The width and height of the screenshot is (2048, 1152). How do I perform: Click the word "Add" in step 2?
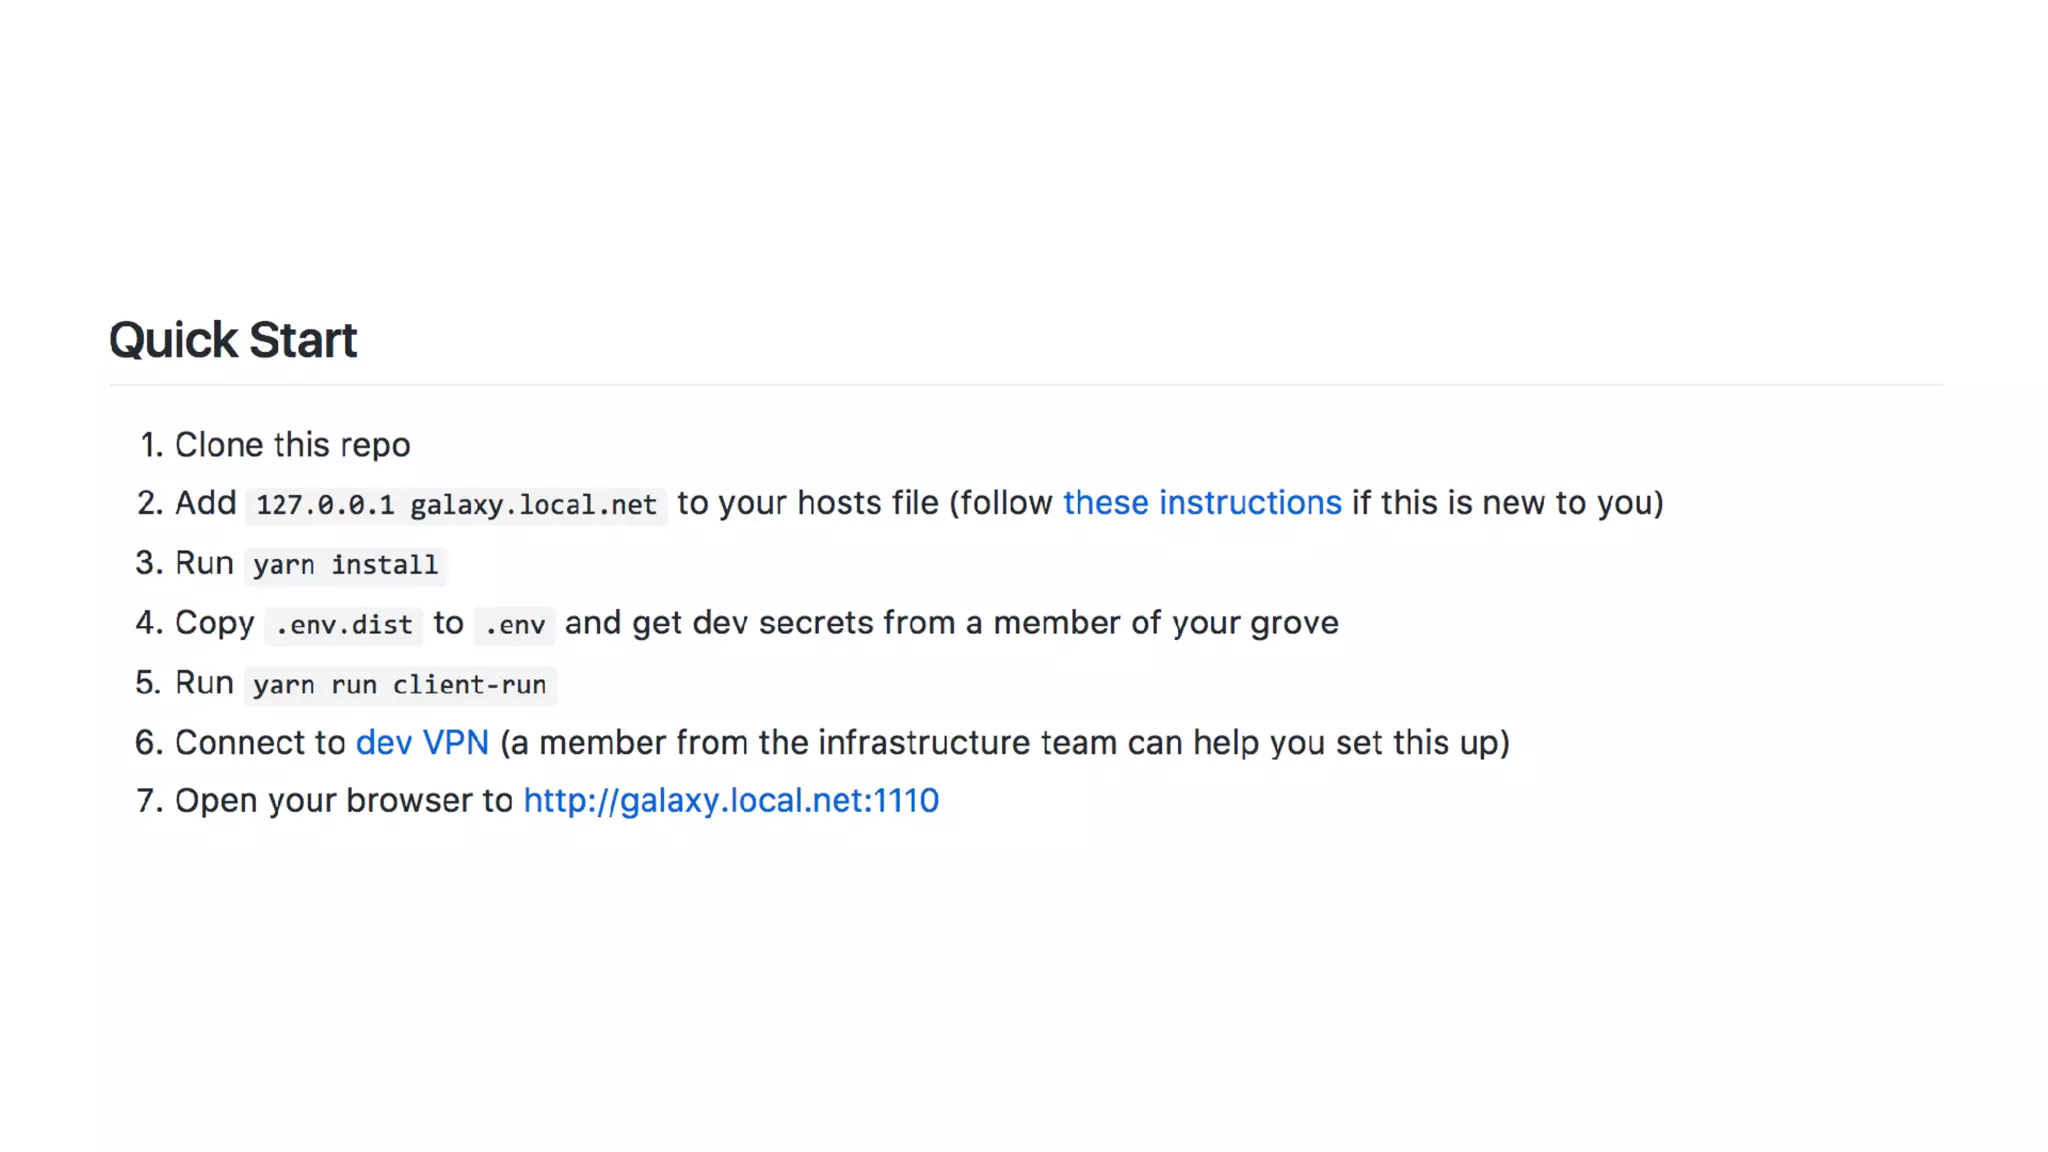[x=205, y=503]
